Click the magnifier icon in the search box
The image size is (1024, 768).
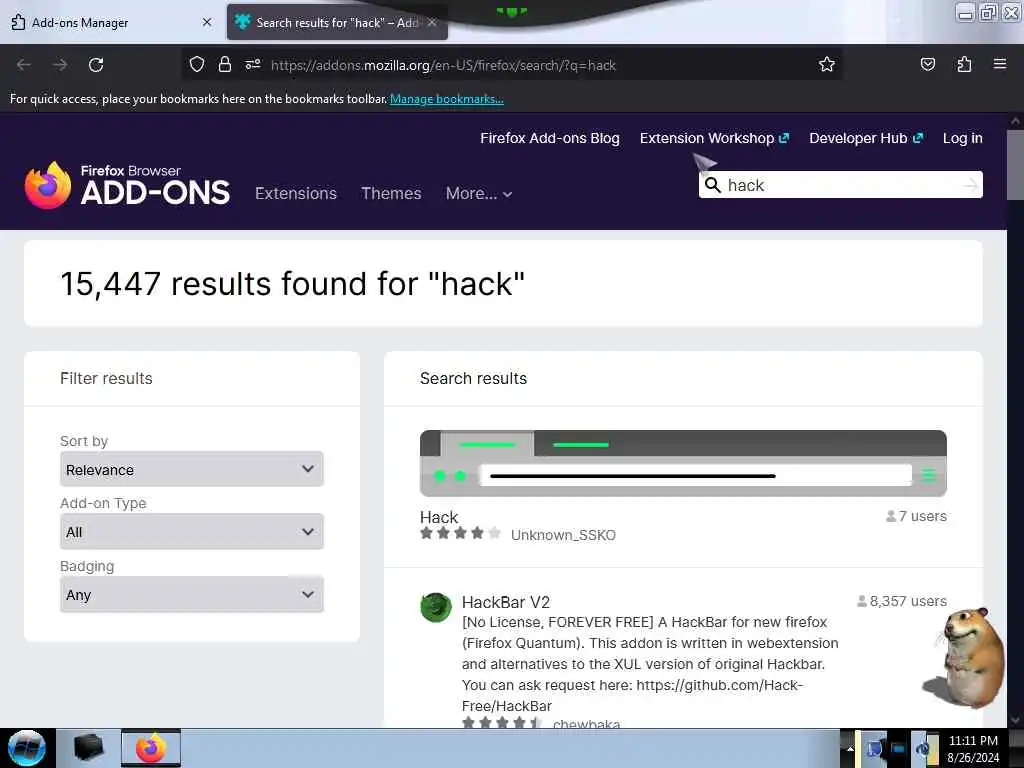[713, 185]
